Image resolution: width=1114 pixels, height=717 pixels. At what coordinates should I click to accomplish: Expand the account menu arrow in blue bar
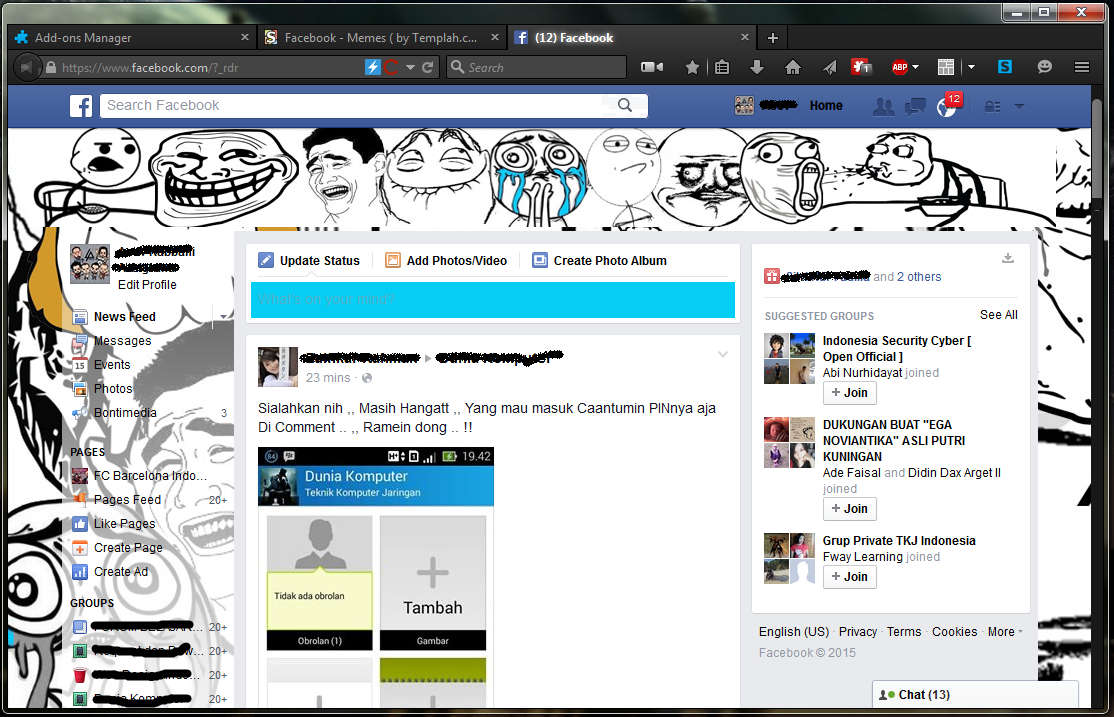pos(1020,107)
